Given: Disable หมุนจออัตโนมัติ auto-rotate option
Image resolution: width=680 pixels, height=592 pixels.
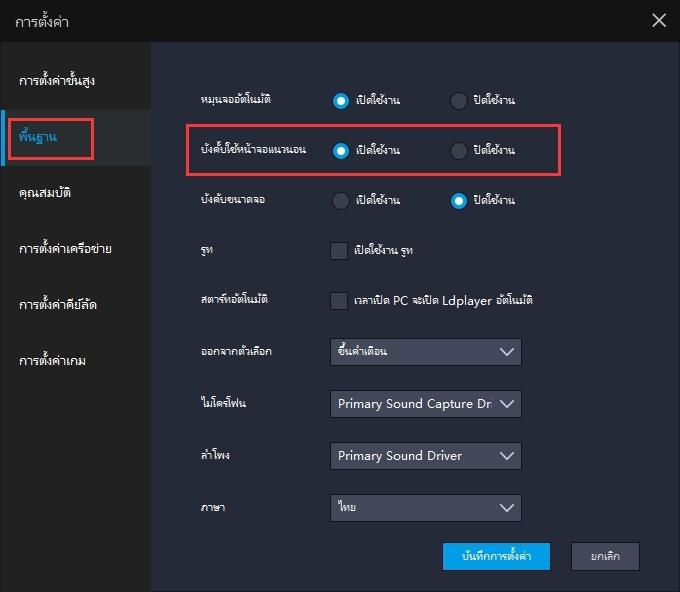Looking at the screenshot, I should (459, 100).
